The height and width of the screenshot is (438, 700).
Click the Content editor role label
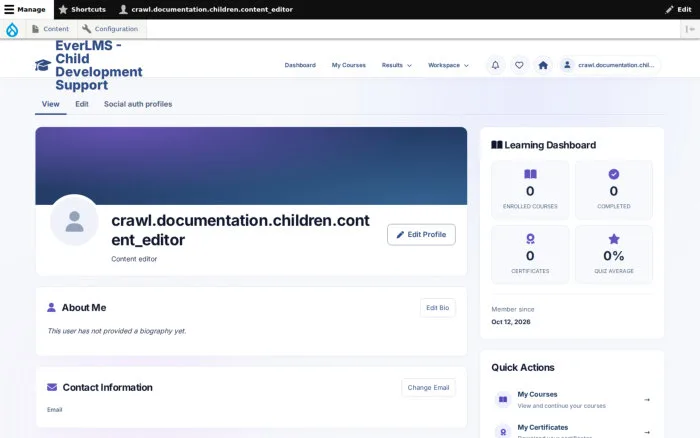(x=134, y=259)
